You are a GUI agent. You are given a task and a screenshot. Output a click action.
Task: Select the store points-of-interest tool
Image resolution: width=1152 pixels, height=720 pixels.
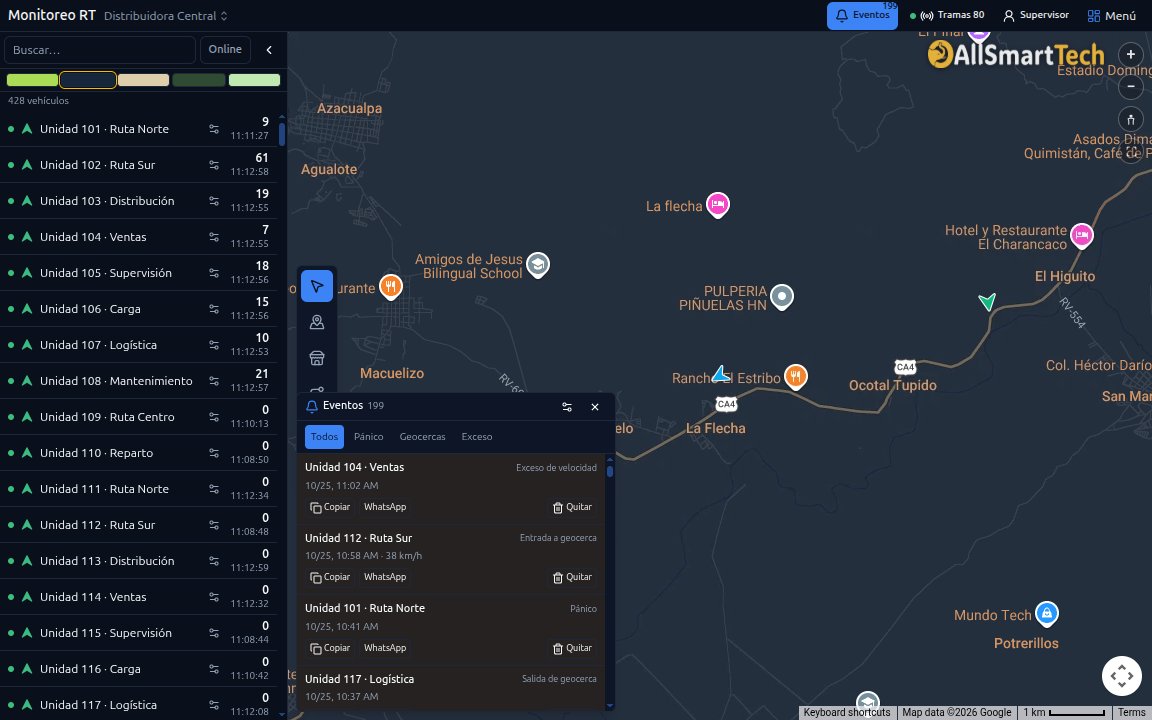click(x=317, y=358)
